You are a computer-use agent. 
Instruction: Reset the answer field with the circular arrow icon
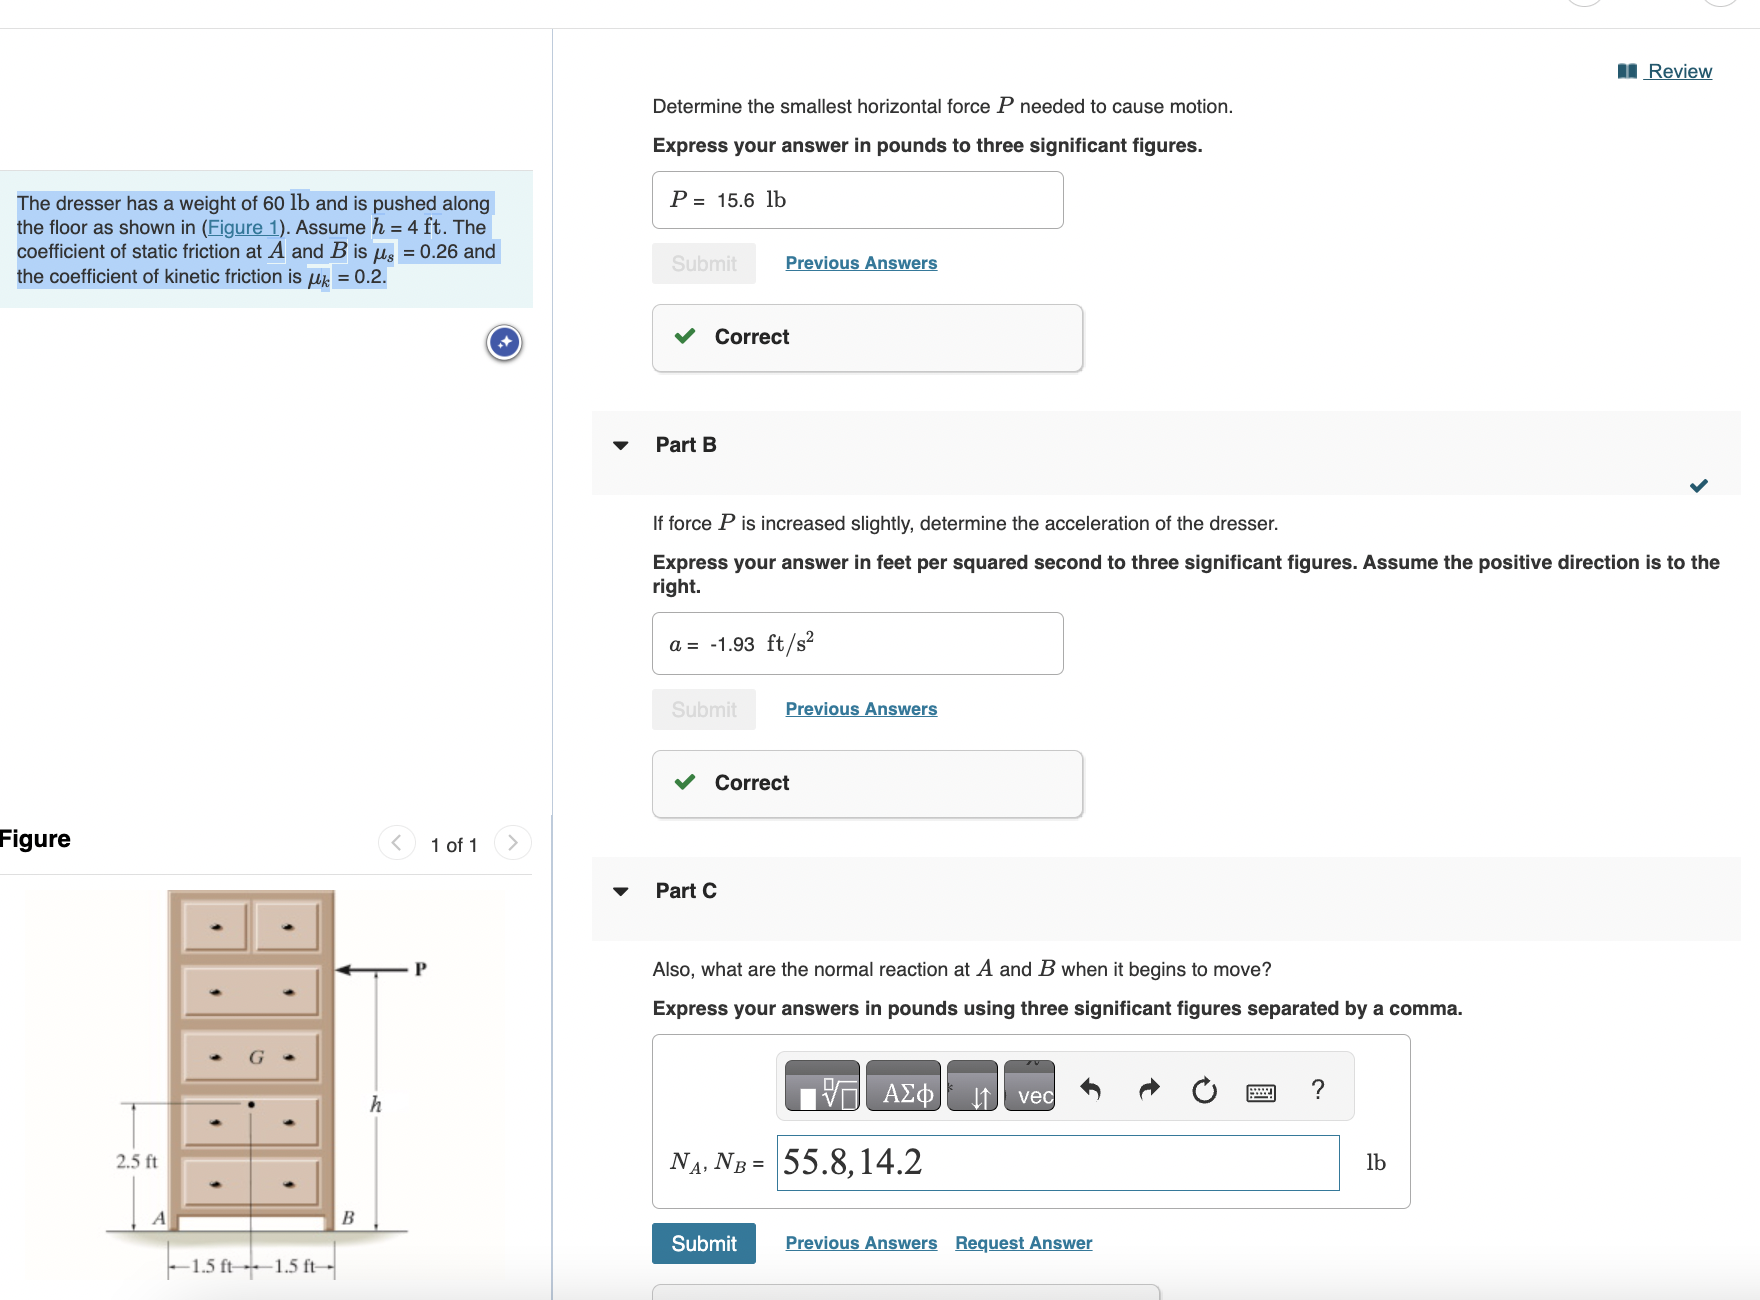[x=1203, y=1090]
